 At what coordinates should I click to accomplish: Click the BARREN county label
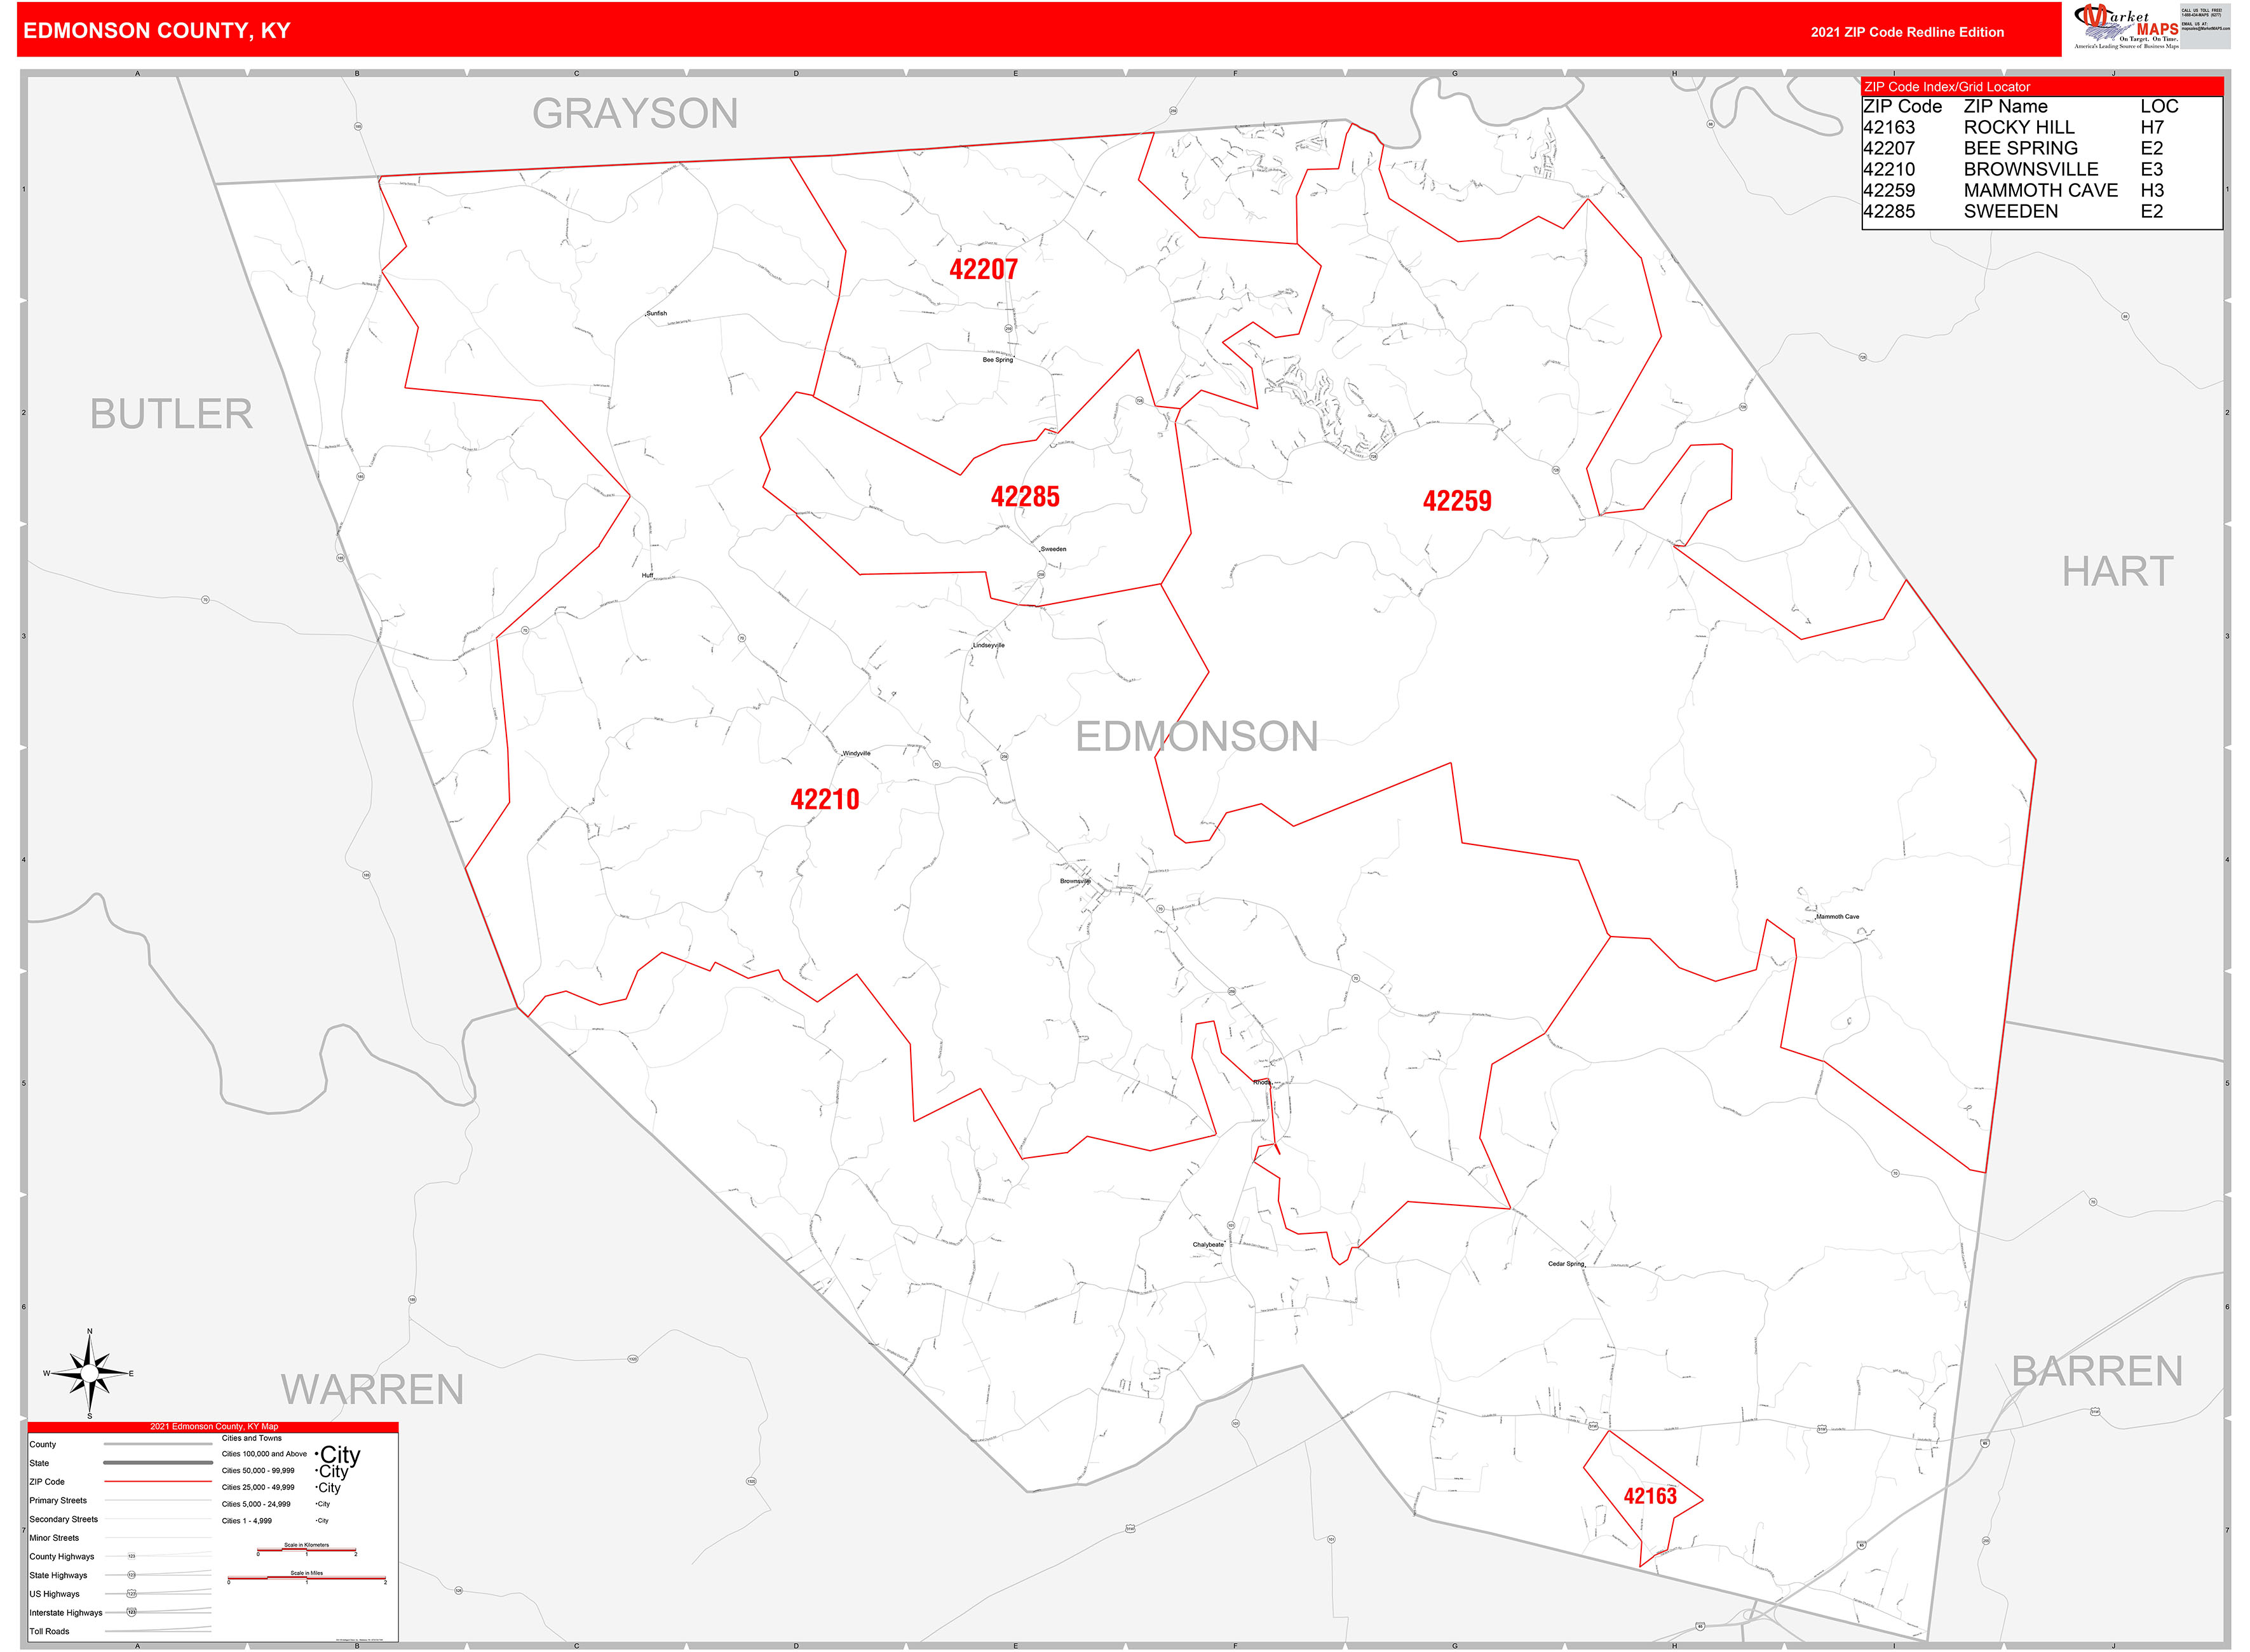coord(2097,1371)
